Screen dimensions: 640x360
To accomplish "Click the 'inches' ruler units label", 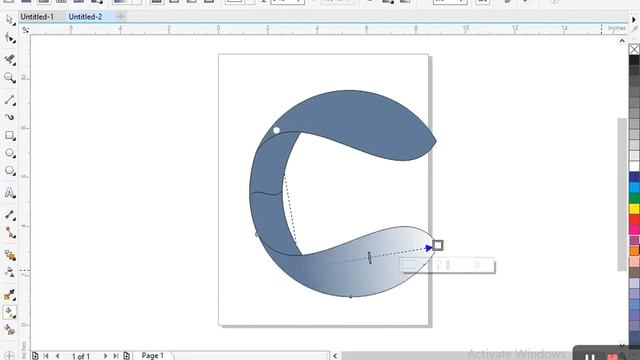I will point(616,28).
